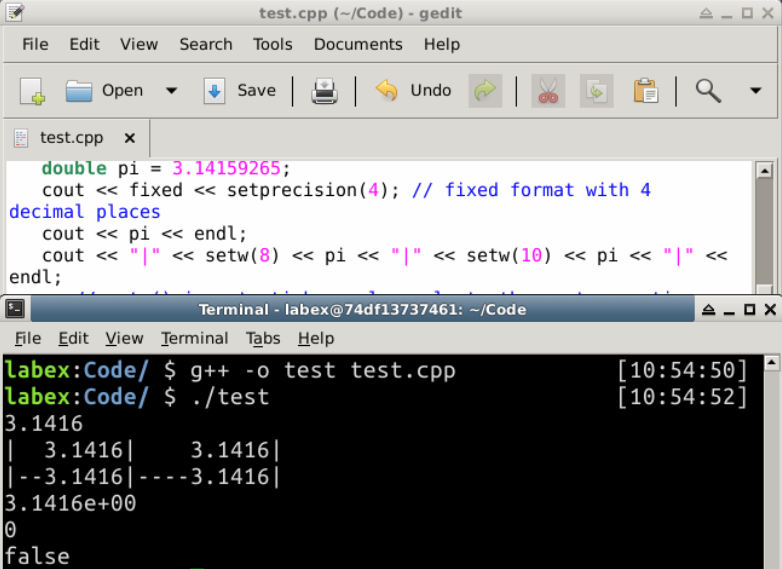Click the Terminal title bar icon
Screen dimensions: 782x569
[x=14, y=309]
